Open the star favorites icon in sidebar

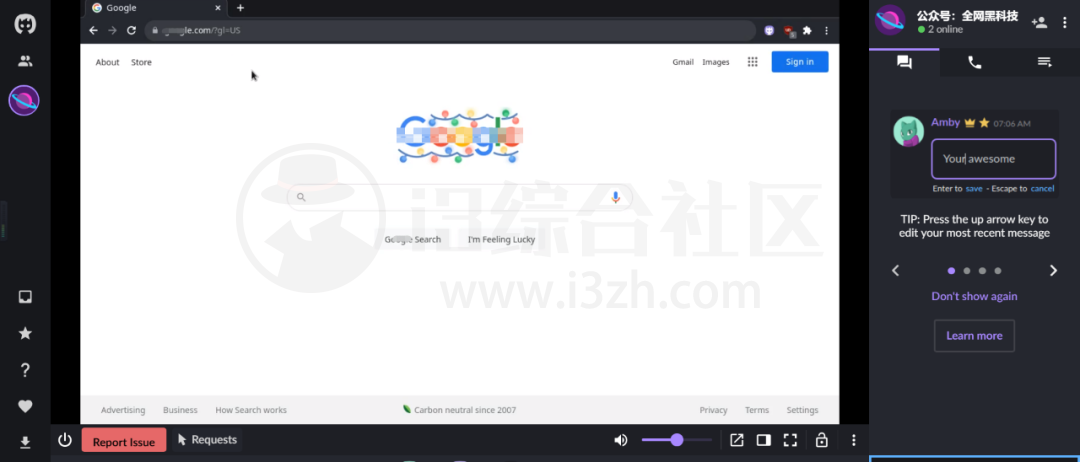(x=25, y=333)
